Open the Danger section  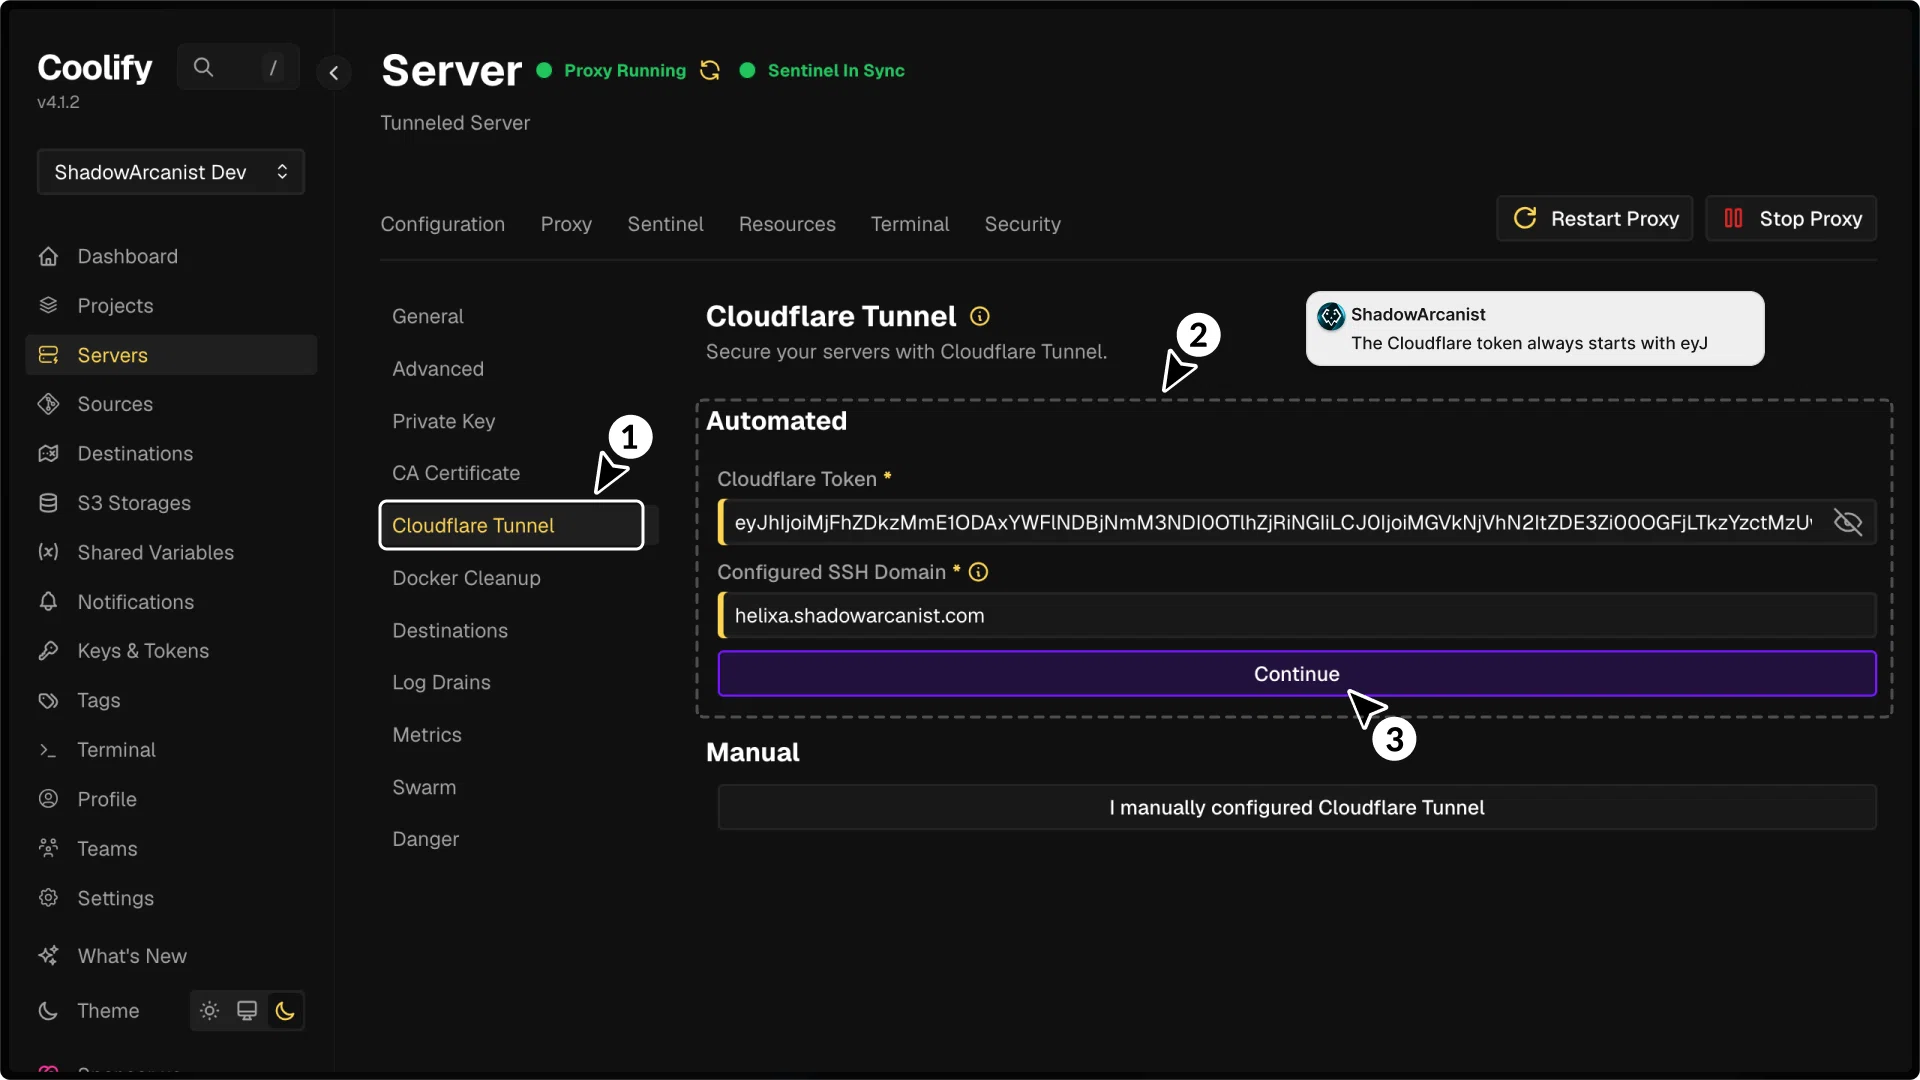coord(426,839)
